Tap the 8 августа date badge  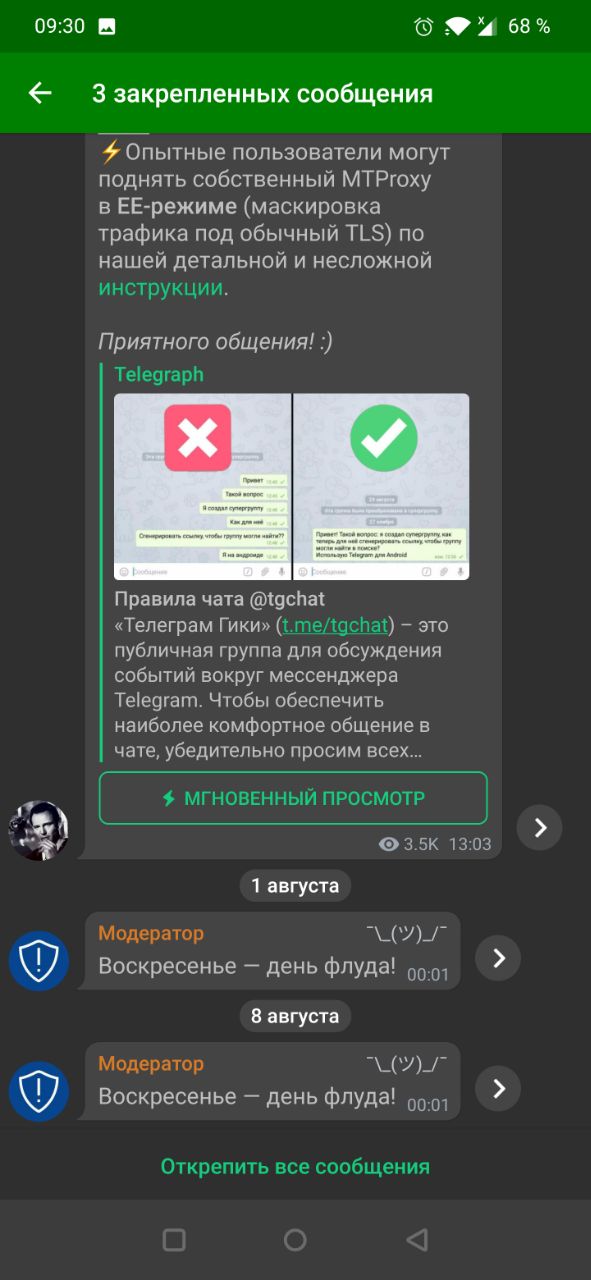pyautogui.click(x=295, y=1016)
